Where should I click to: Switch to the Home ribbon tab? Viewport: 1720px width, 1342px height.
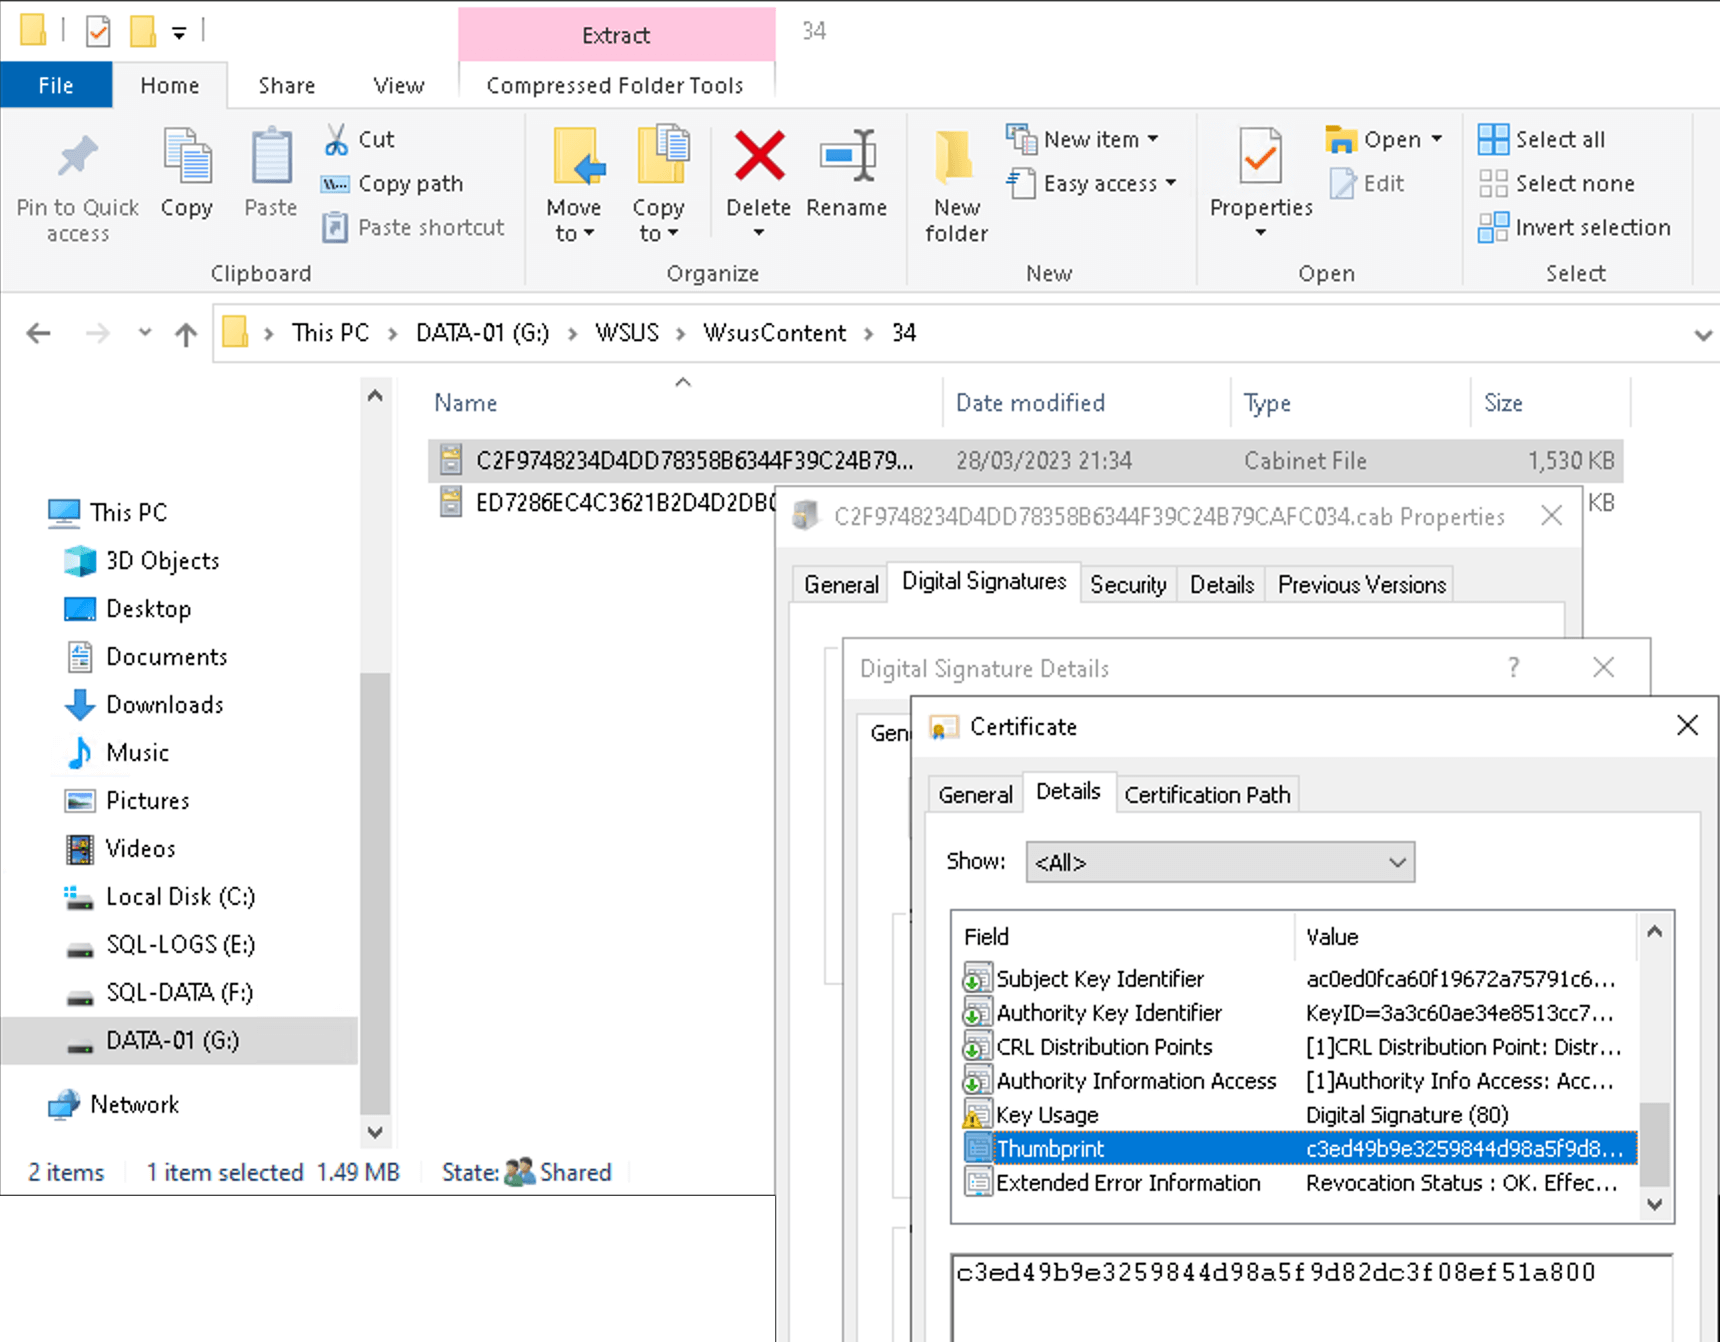[x=170, y=86]
